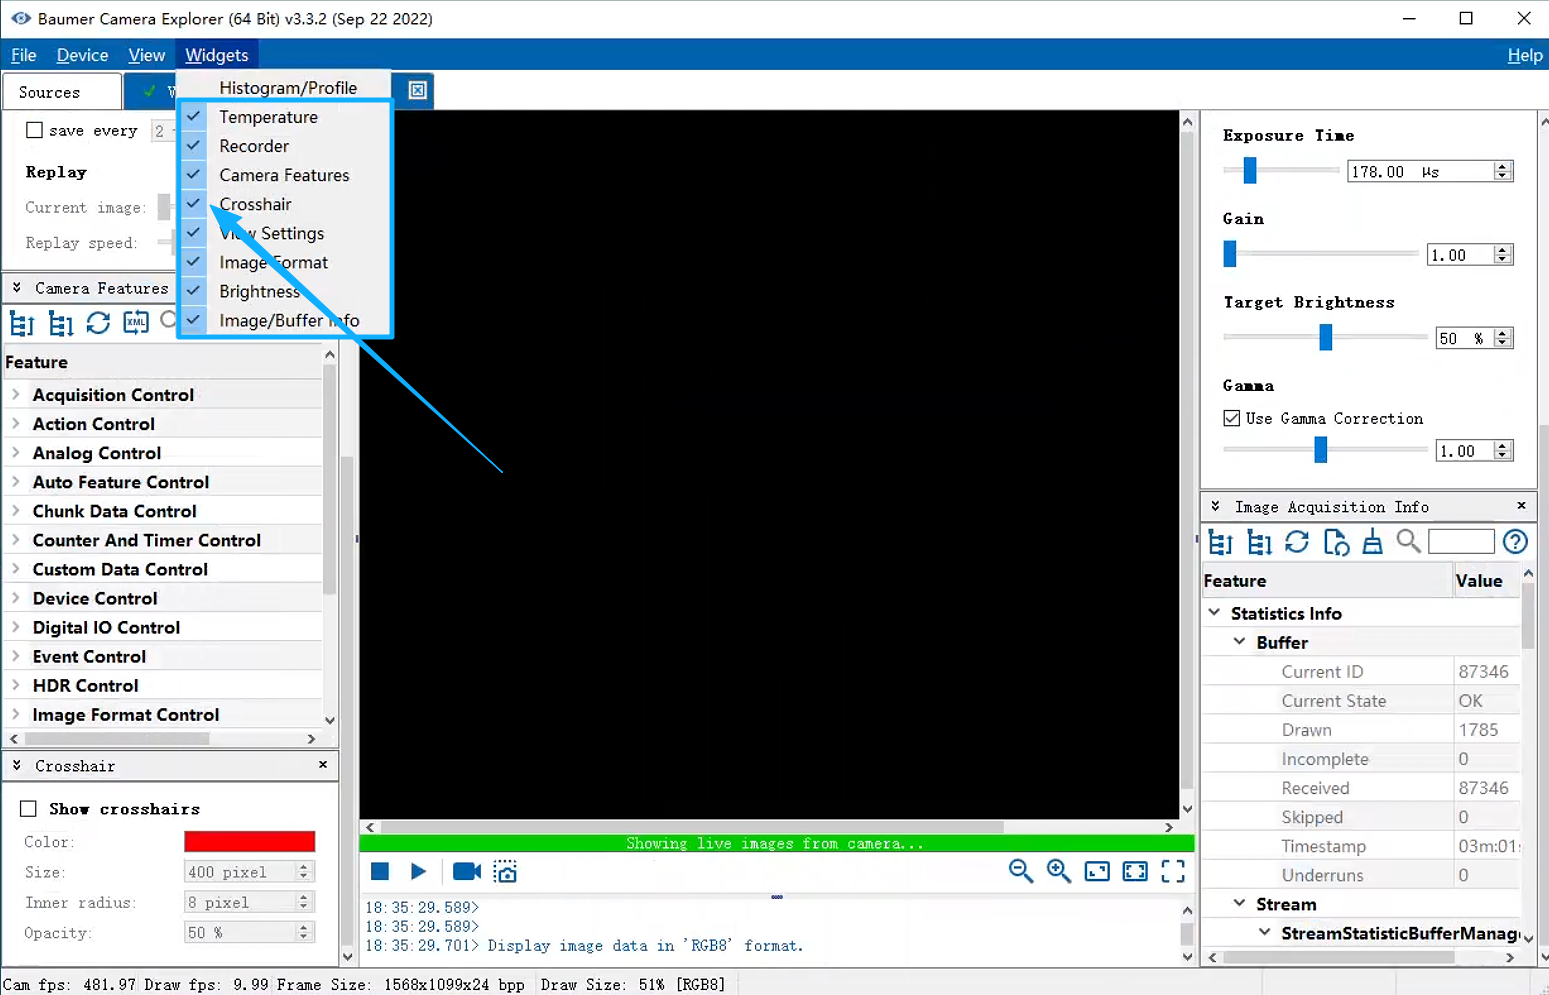Image resolution: width=1549 pixels, height=995 pixels.
Task: Zoom in the image view
Action: [x=1059, y=871]
